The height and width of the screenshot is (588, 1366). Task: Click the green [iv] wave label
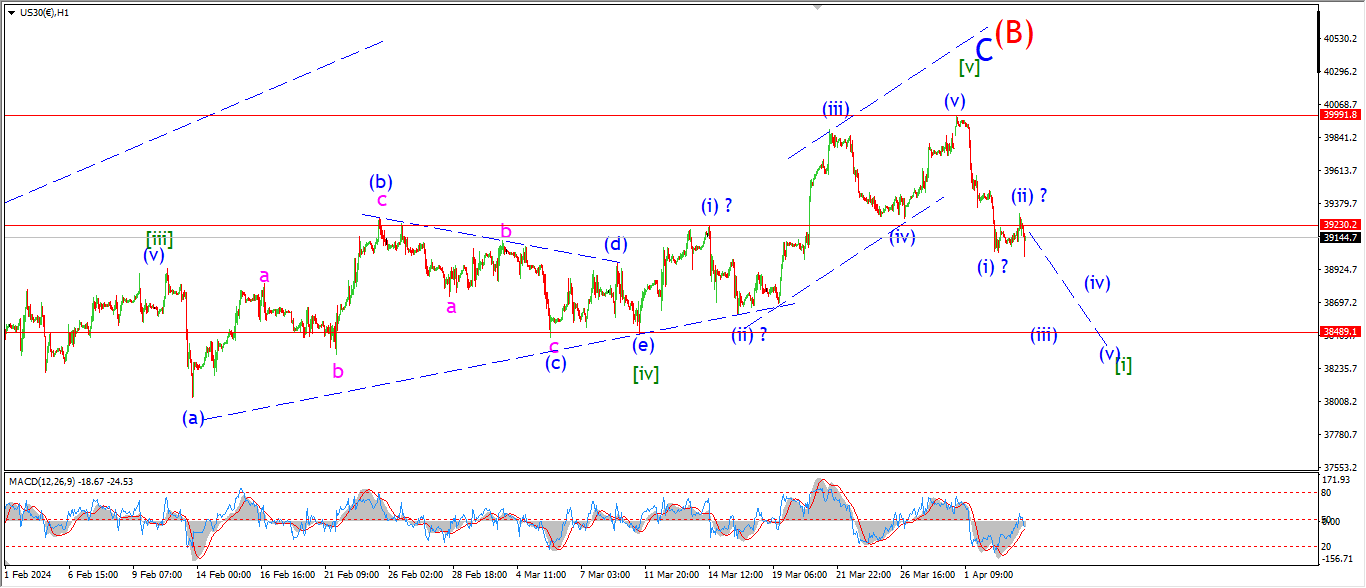click(x=645, y=374)
